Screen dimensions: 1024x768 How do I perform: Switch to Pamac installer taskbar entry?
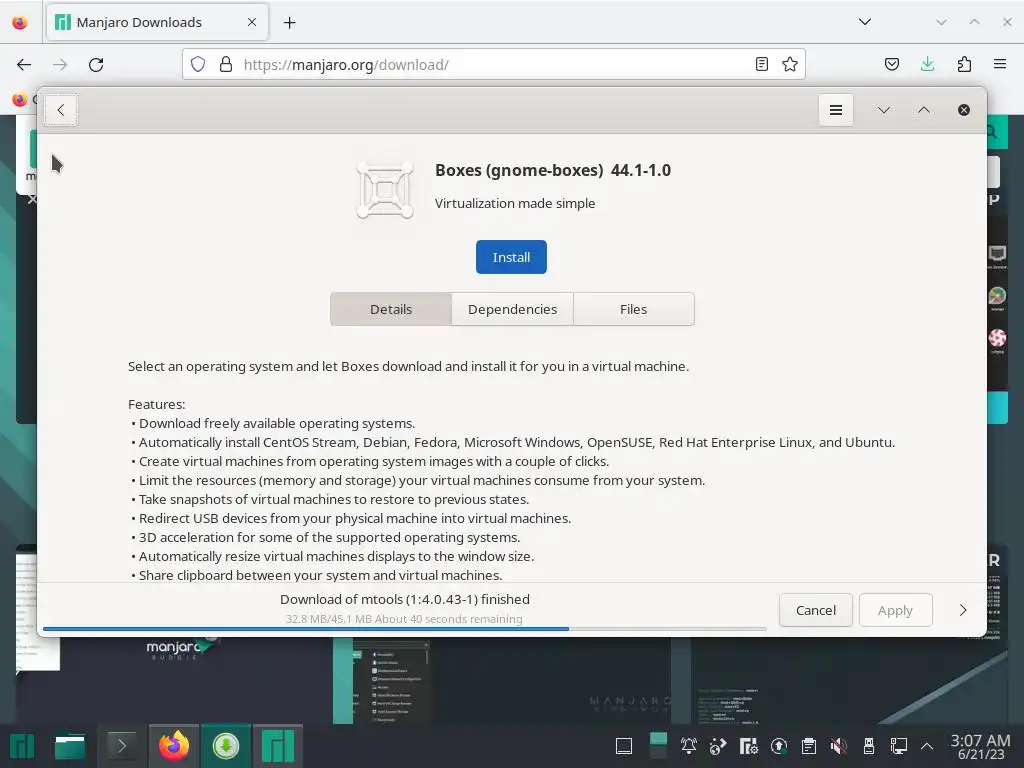coord(225,746)
